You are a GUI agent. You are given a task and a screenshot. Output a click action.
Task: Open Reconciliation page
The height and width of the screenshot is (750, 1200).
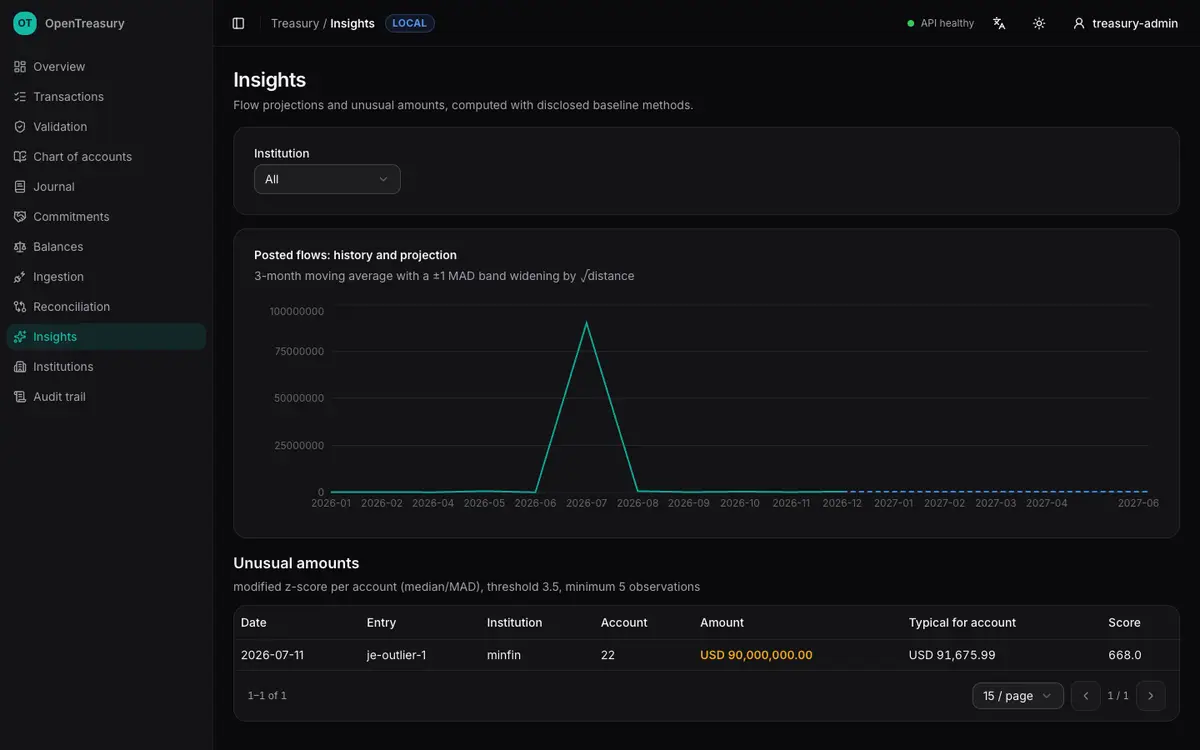point(106,307)
